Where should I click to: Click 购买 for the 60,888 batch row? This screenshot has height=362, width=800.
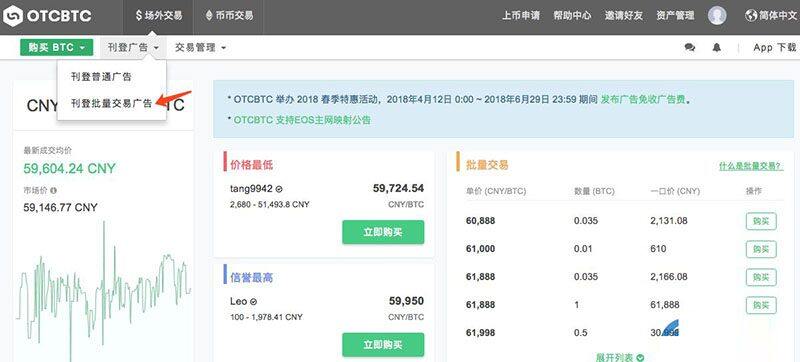(761, 221)
